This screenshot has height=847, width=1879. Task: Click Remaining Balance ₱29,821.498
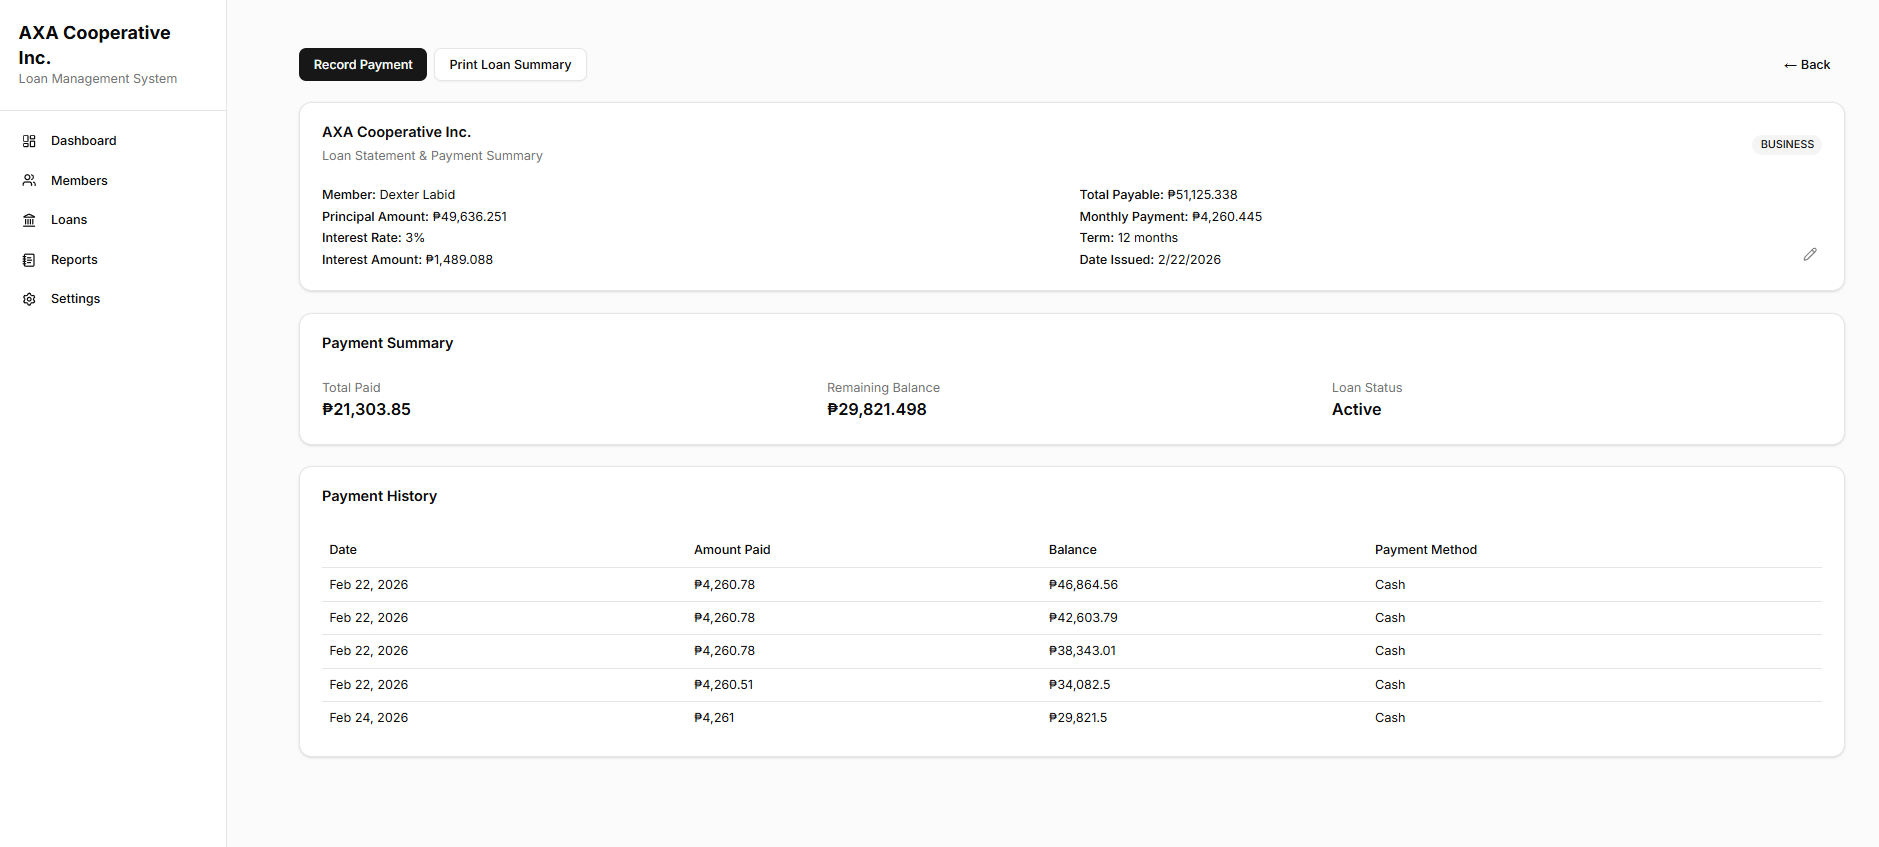click(877, 410)
